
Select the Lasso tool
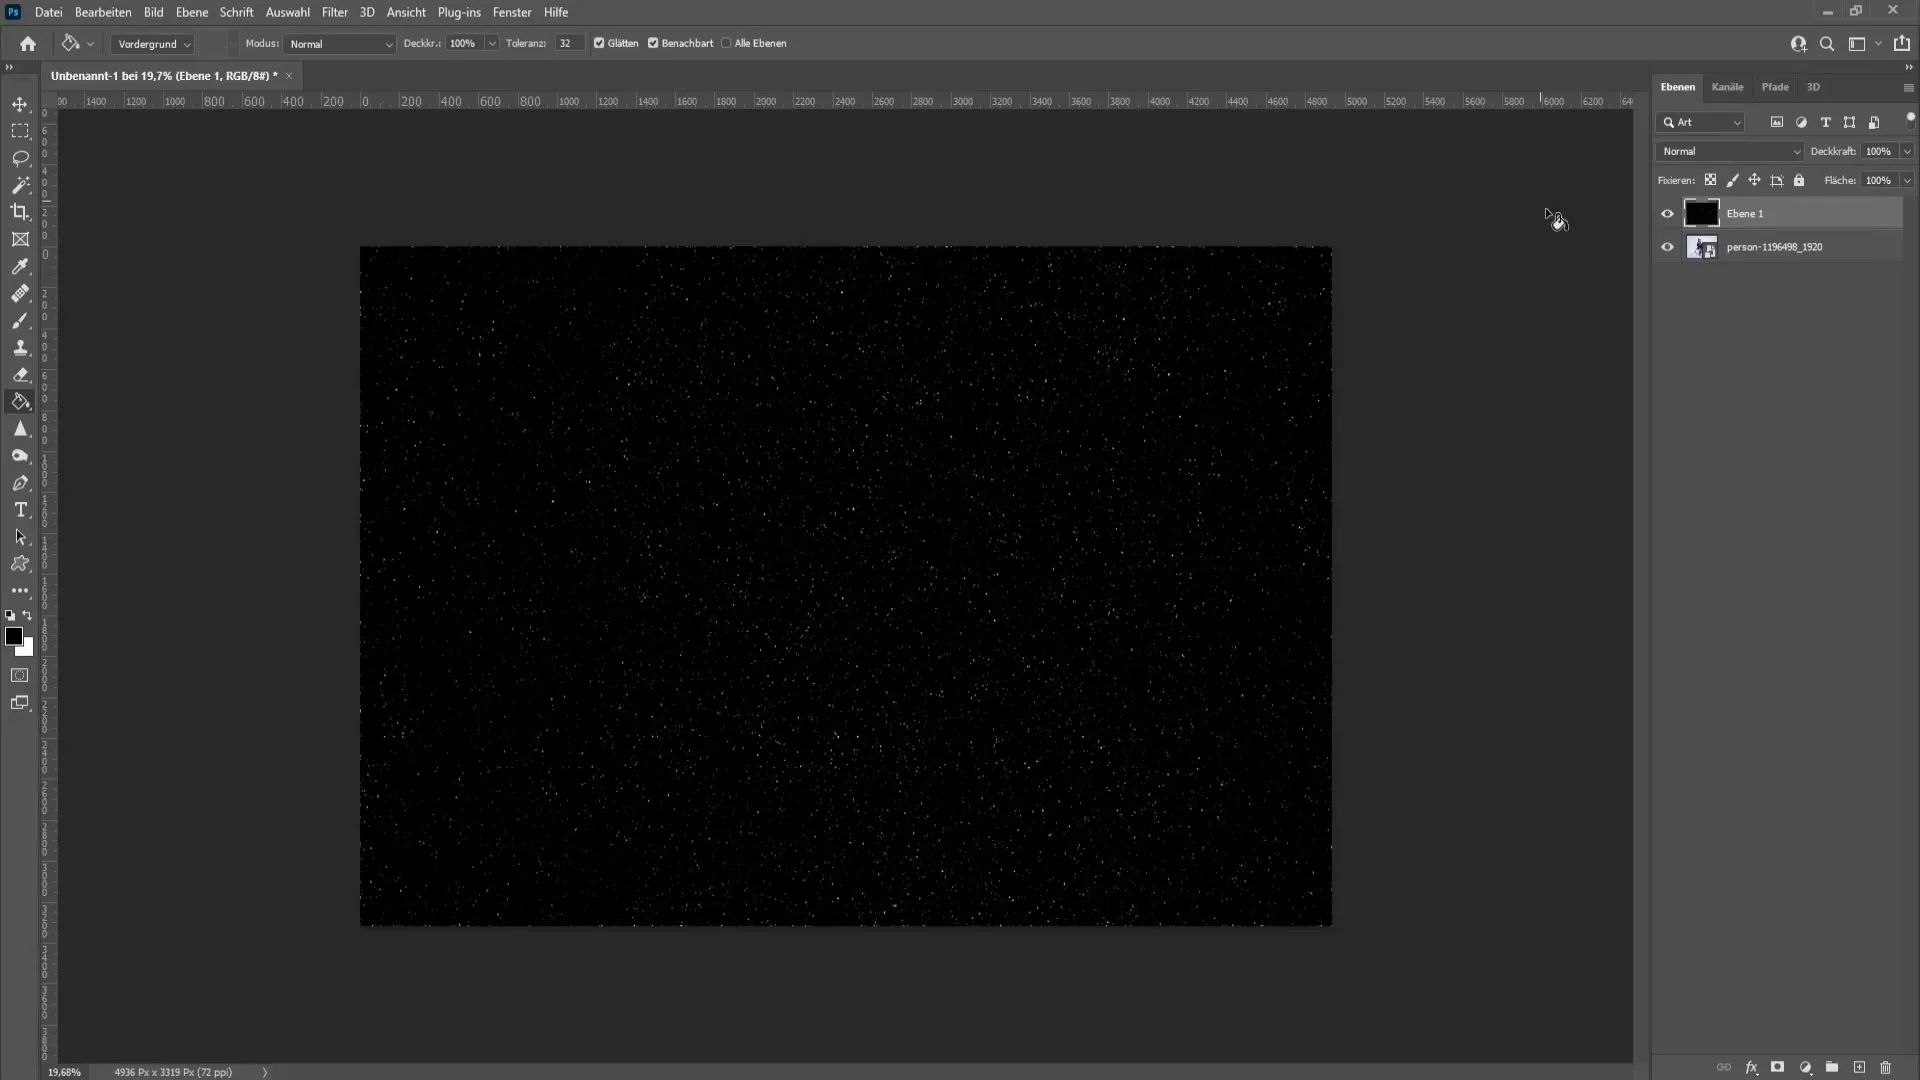tap(20, 157)
